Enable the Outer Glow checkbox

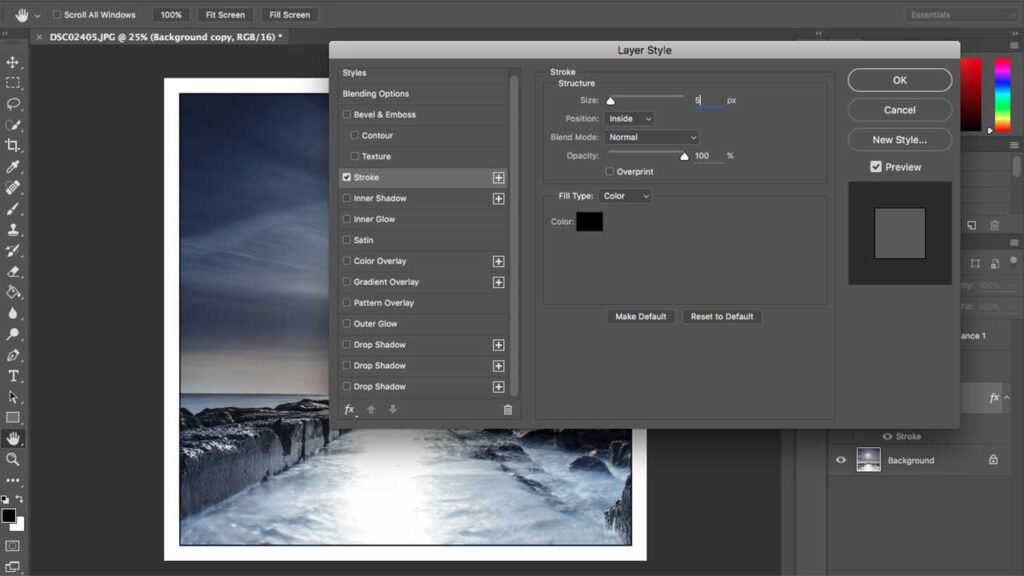tap(347, 323)
